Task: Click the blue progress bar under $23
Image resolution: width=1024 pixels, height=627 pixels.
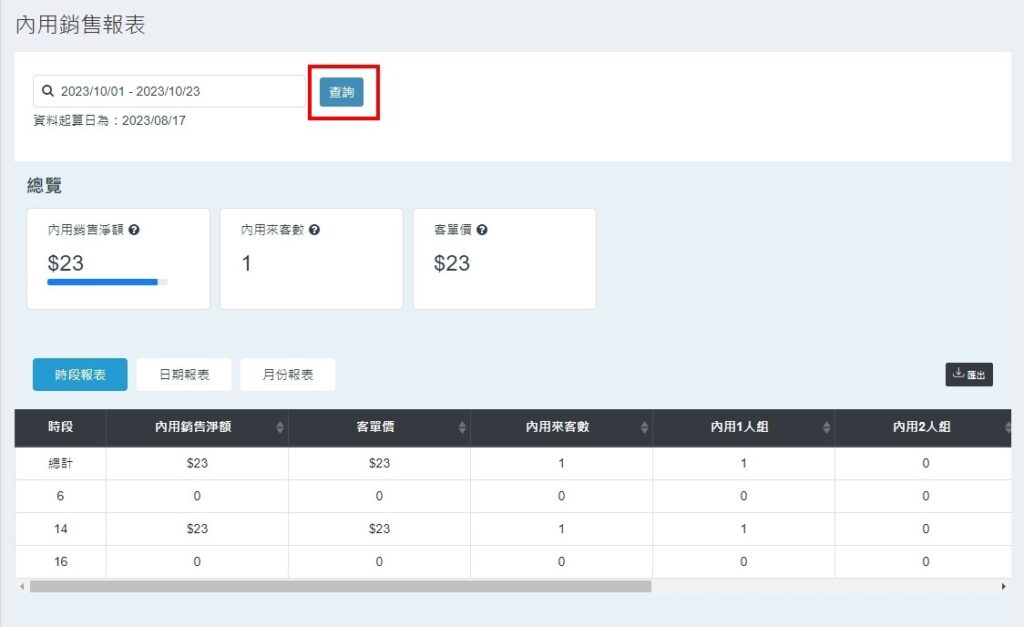Action: tap(102, 282)
